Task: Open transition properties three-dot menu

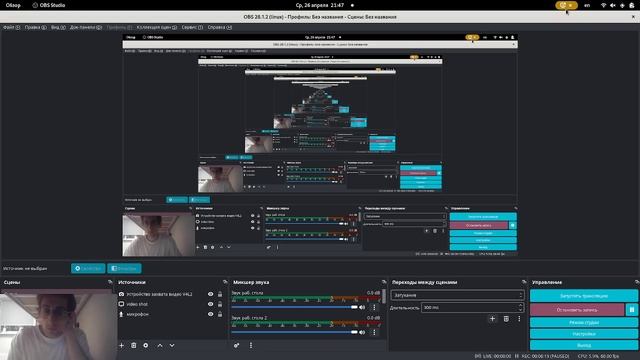Action: click(519, 319)
